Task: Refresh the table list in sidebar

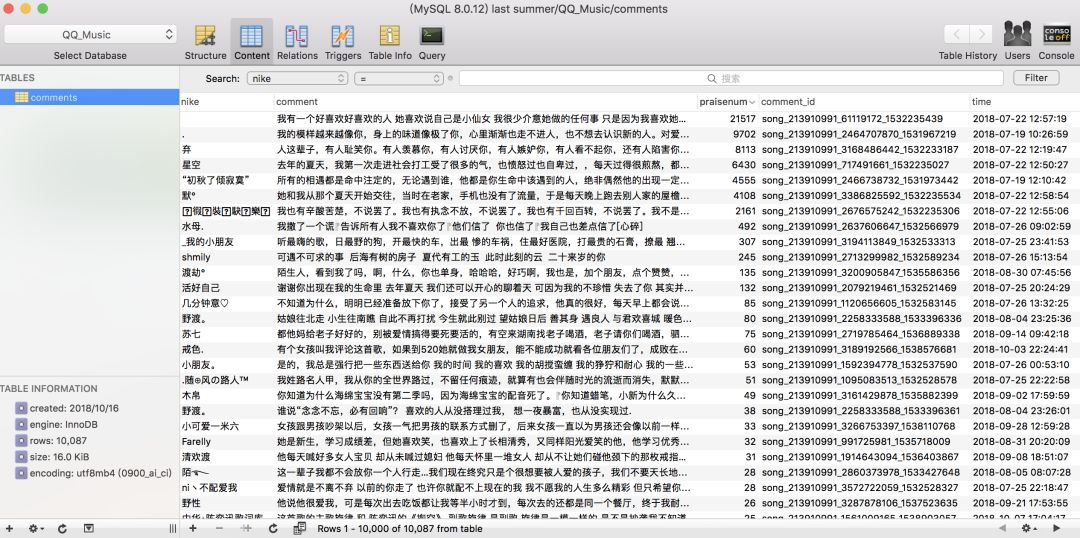Action: 62,528
